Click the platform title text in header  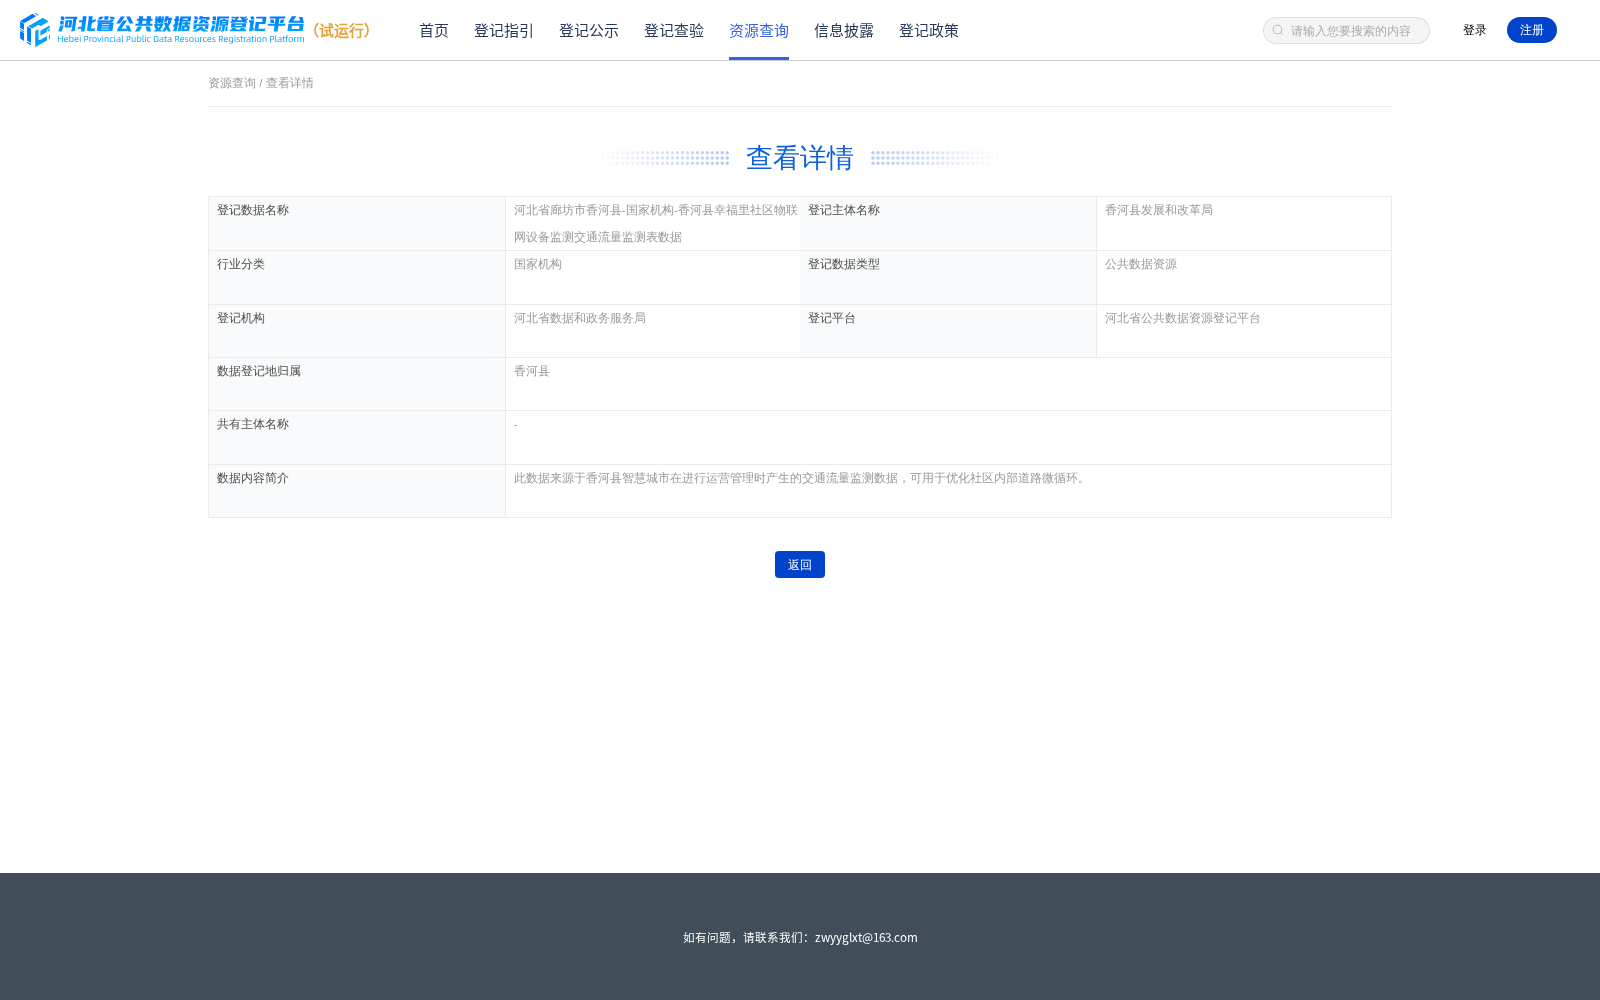pos(181,29)
